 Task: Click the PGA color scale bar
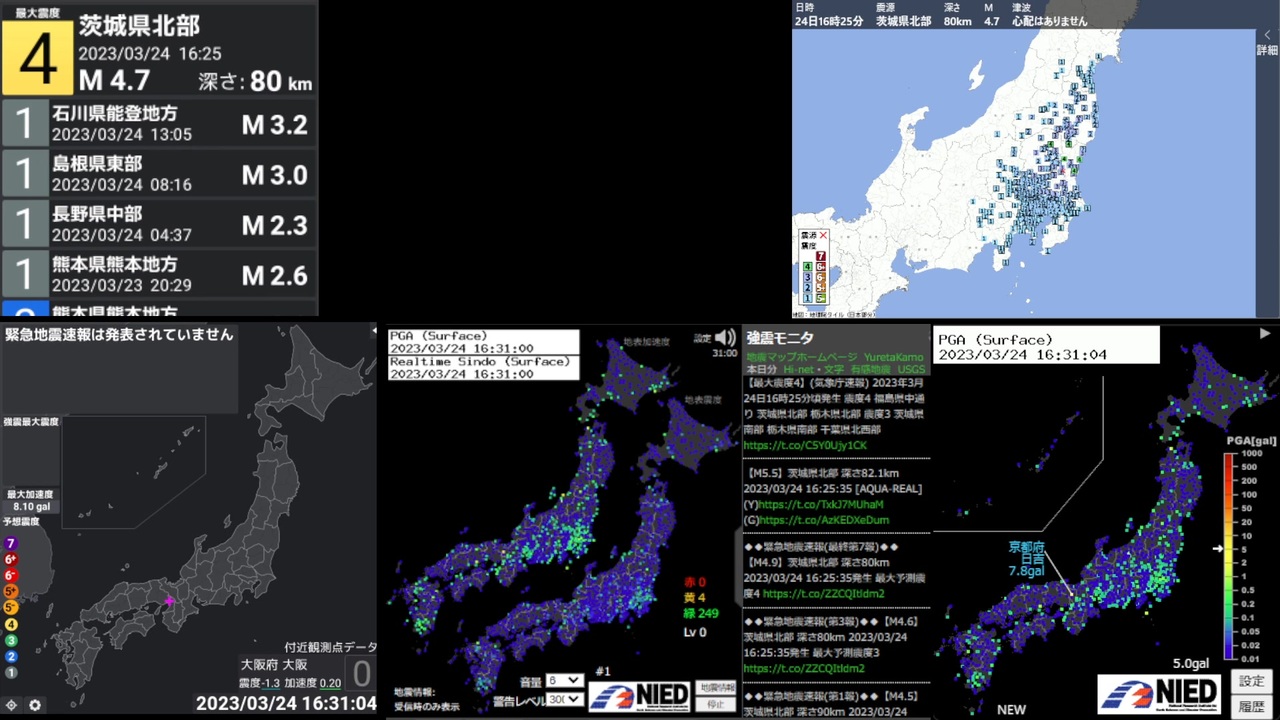tap(1229, 557)
